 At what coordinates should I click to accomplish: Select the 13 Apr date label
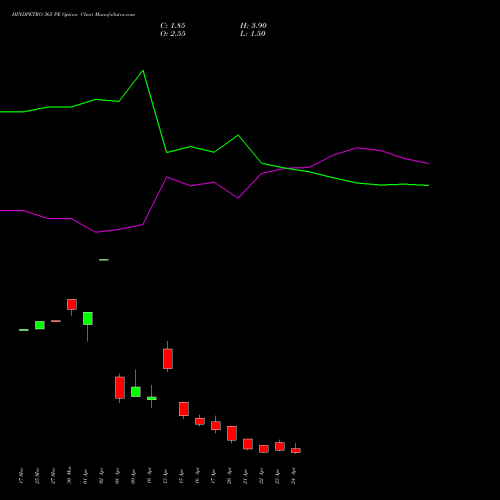(165, 476)
